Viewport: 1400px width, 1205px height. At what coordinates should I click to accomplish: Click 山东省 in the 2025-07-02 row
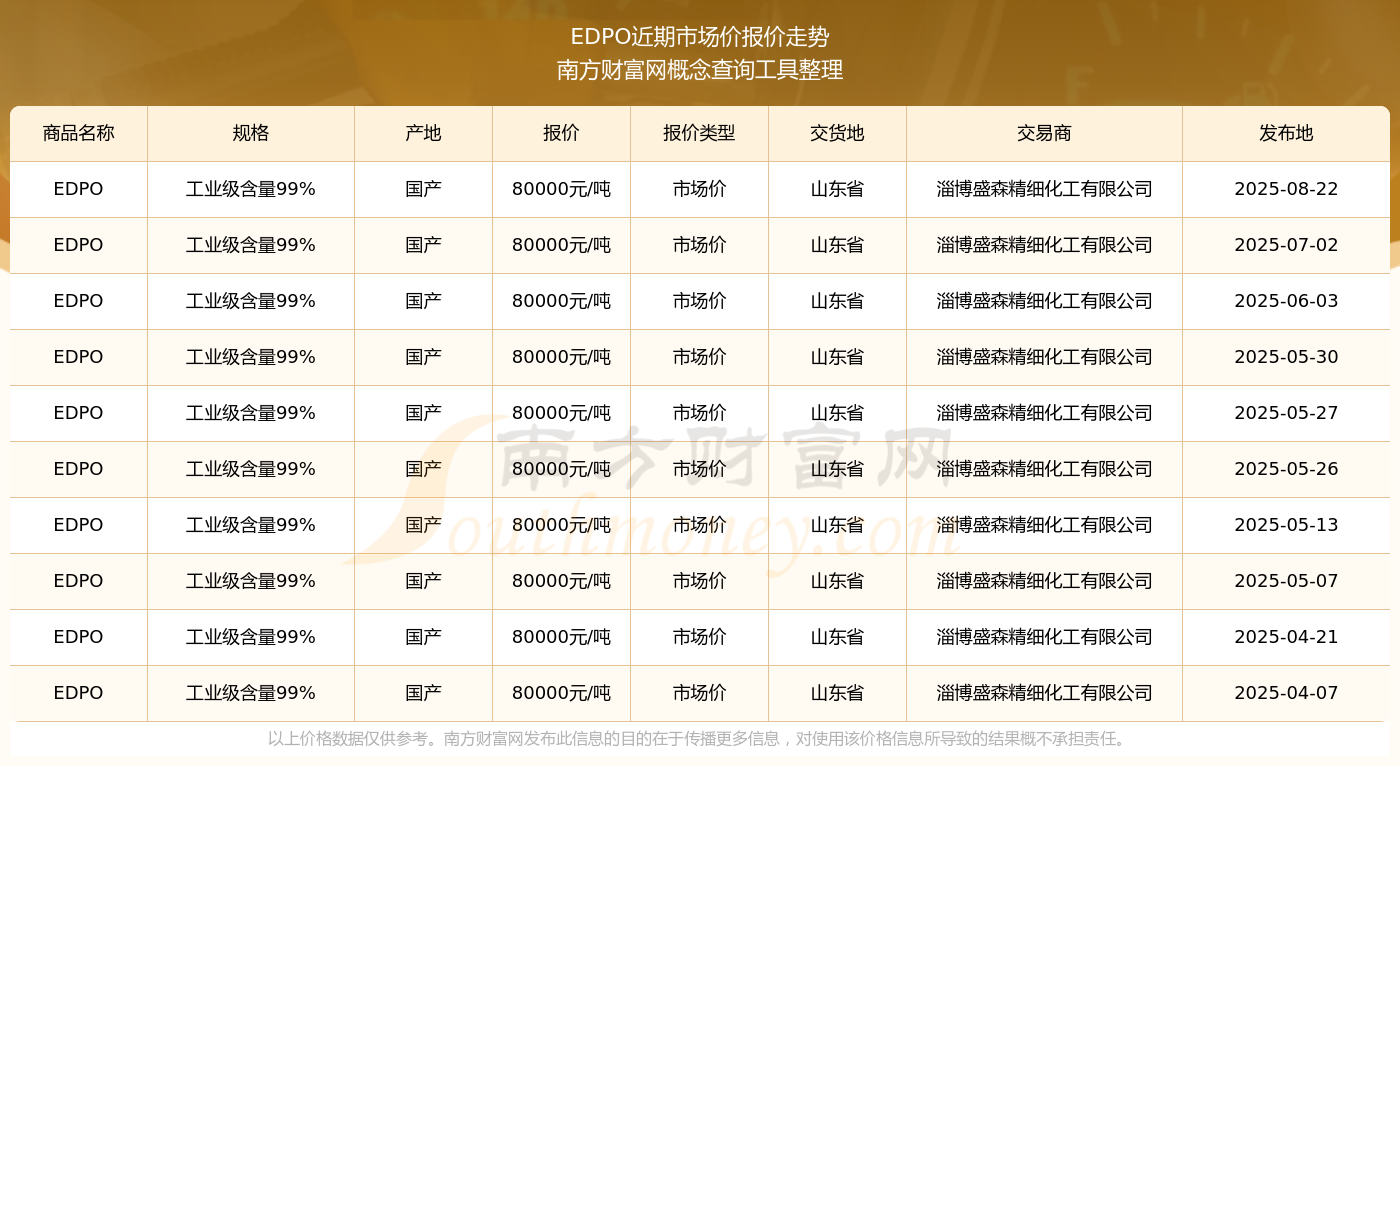pos(838,245)
